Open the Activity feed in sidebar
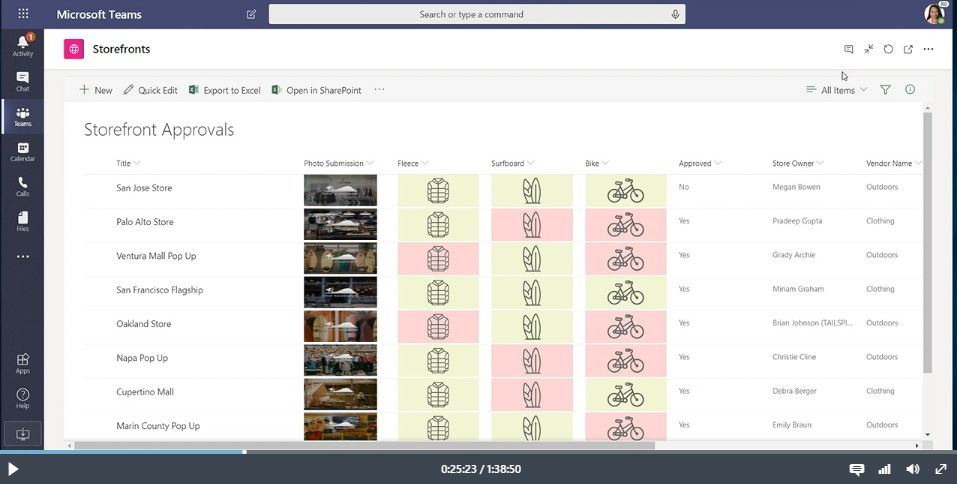Screen dimensions: 957x484 click(x=22, y=45)
